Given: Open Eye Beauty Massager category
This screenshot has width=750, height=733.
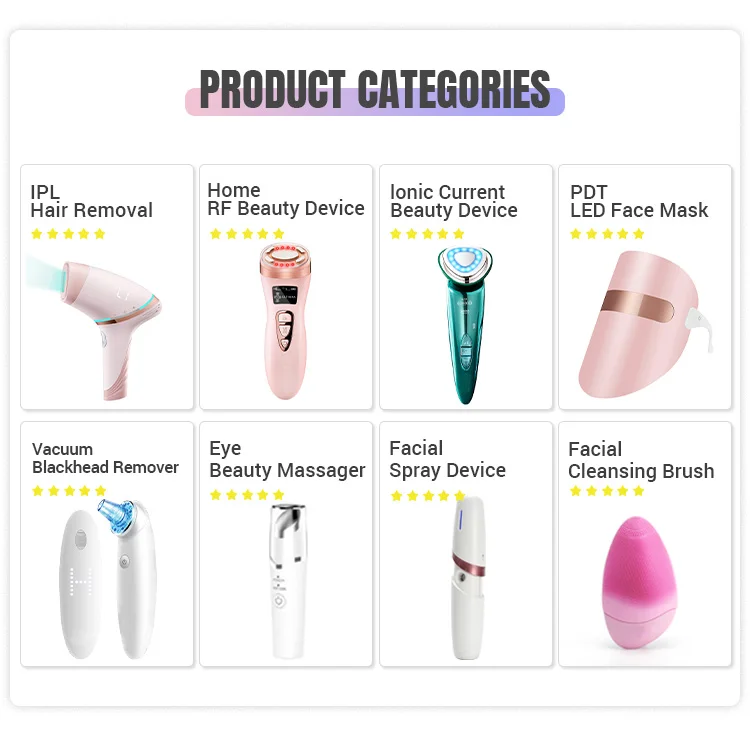Looking at the screenshot, I should [287, 460].
